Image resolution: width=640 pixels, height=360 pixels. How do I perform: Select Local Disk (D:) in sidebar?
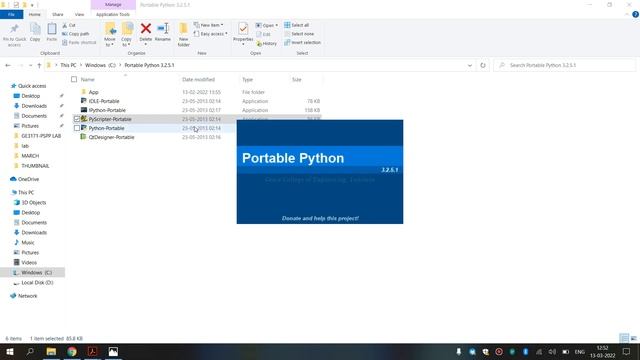pyautogui.click(x=37, y=282)
